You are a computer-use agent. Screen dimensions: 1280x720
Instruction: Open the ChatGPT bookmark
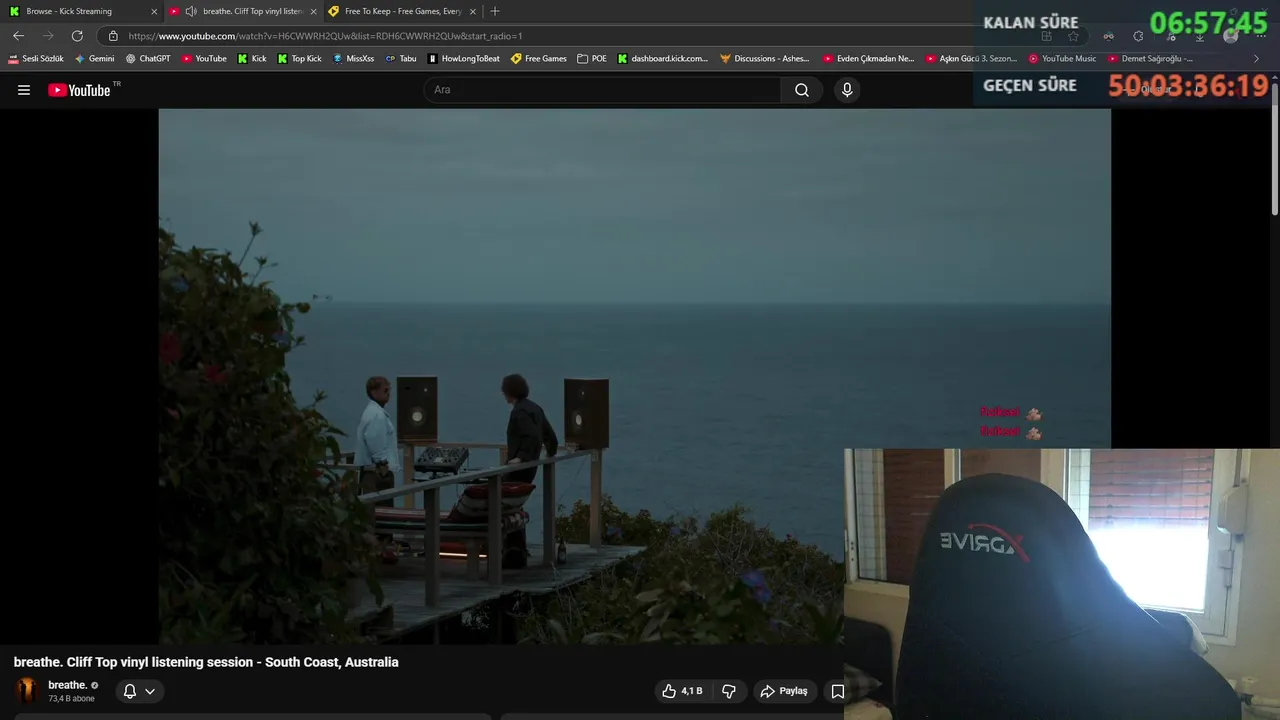tap(148, 59)
